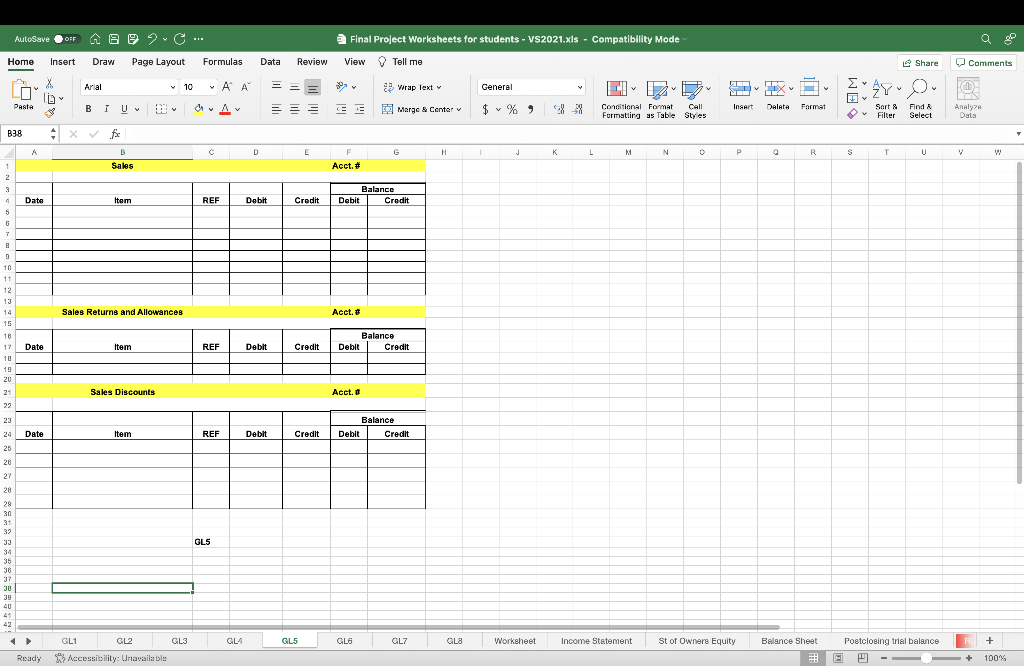Viewport: 1024px width, 666px height.
Task: Click the Copy icon
Action: [x=50, y=99]
